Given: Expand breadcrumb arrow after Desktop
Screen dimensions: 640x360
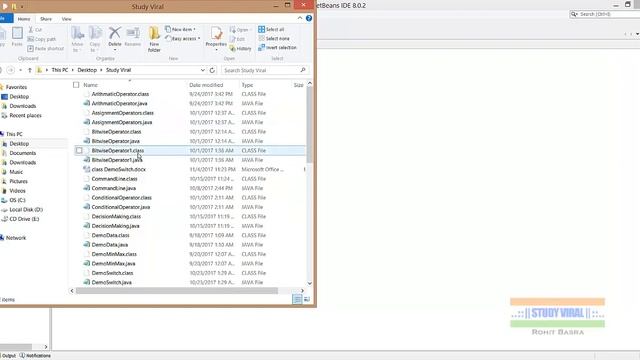Looking at the screenshot, I should pos(101,70).
